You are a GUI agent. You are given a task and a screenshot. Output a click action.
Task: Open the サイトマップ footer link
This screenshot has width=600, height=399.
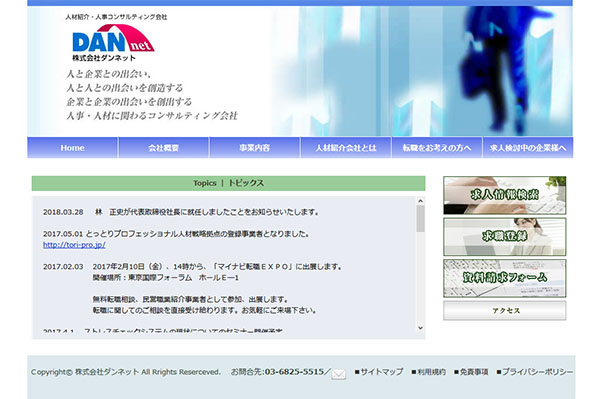click(x=379, y=371)
